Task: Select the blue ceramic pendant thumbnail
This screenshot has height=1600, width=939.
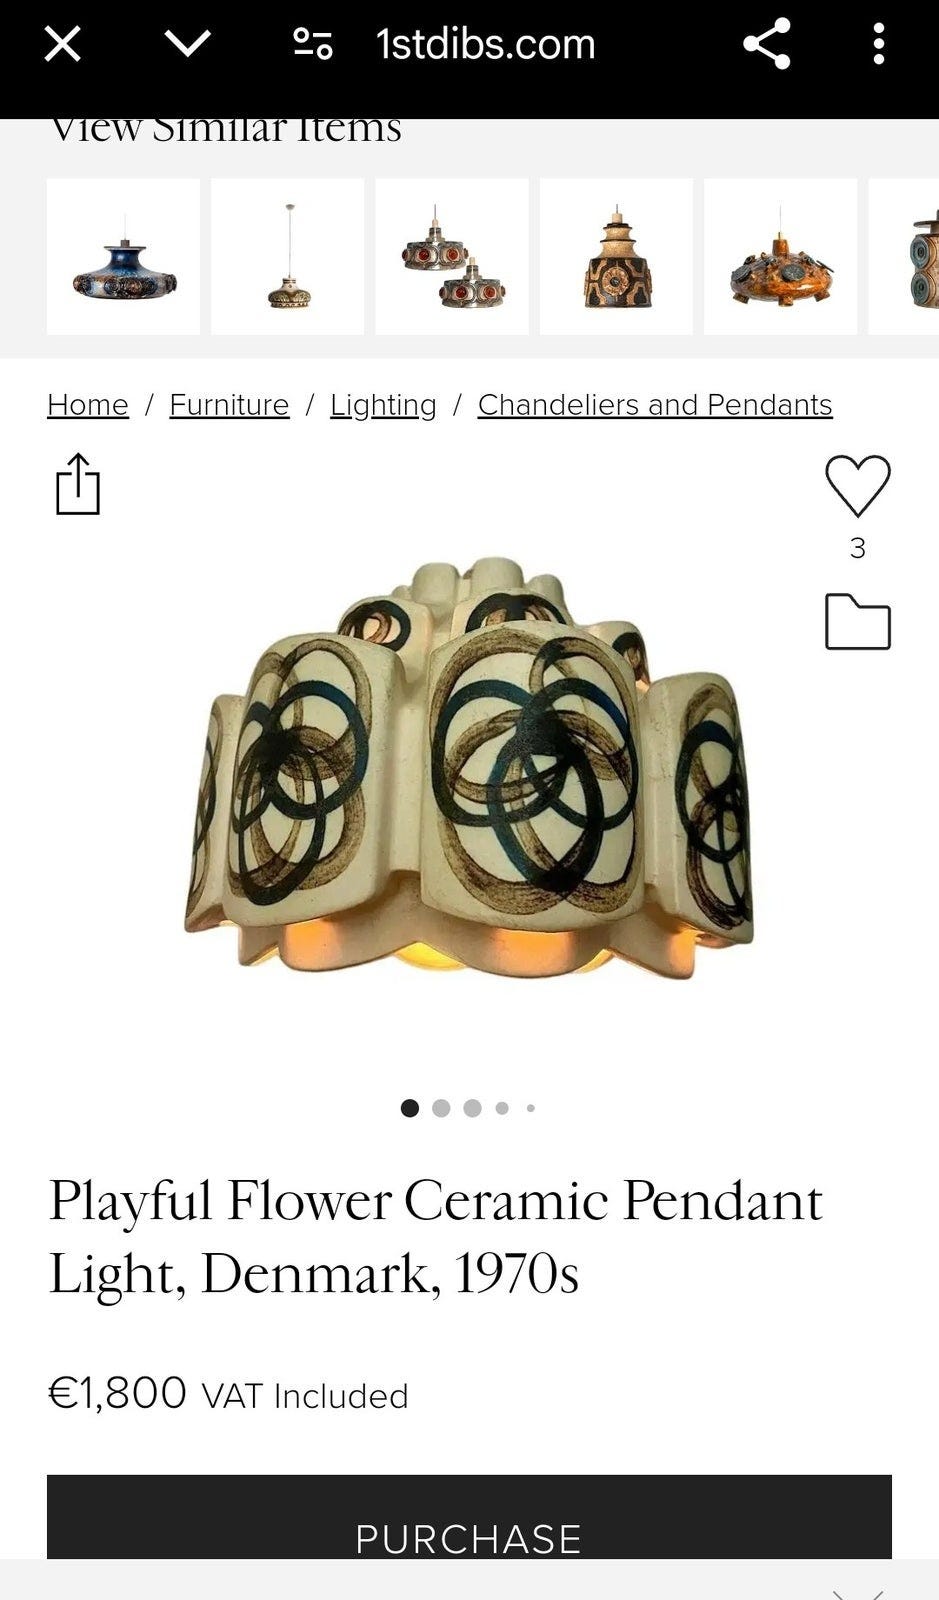Action: tap(124, 257)
